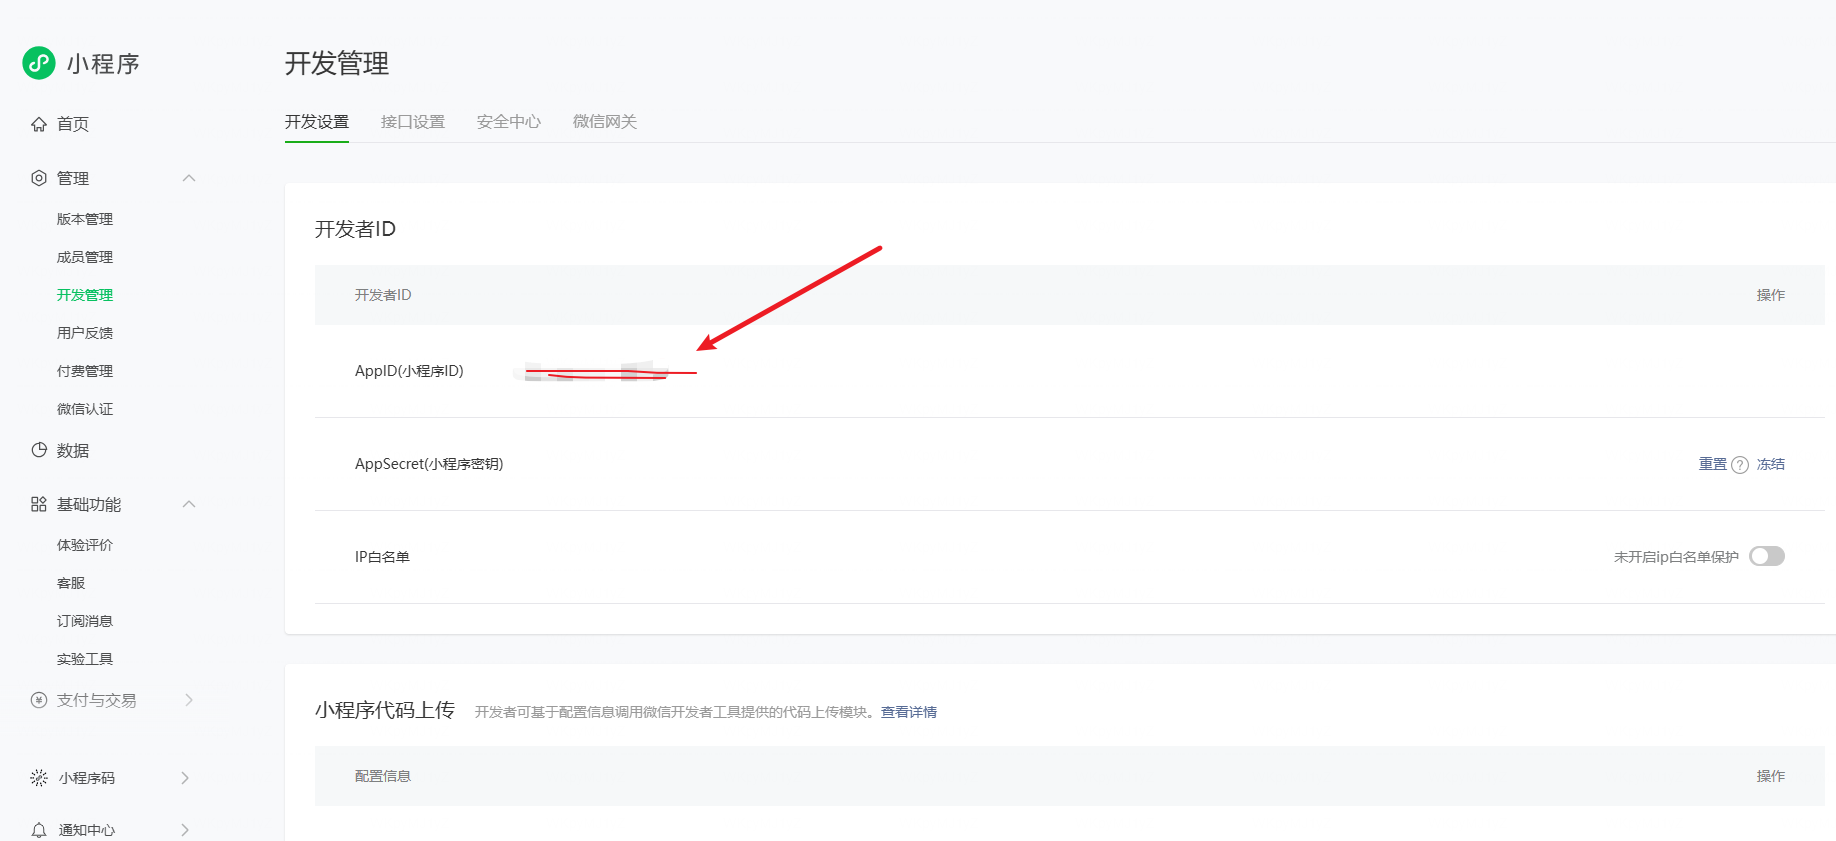1836x841 pixels.
Task: Open 成员管理 in the sidebar
Action: 85,257
